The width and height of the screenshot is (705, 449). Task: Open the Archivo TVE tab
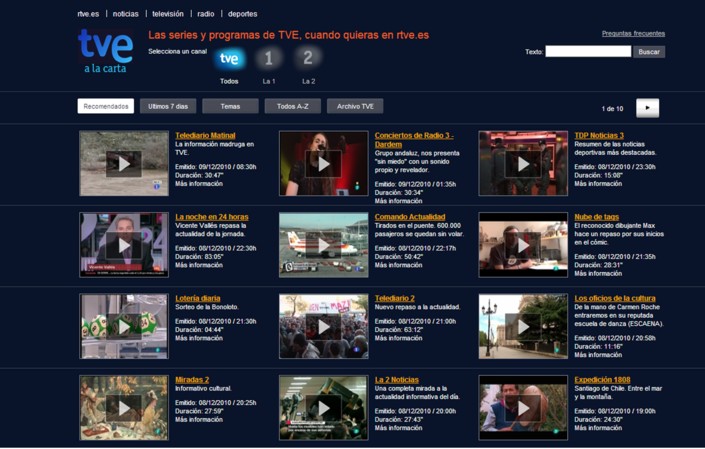[x=355, y=107]
